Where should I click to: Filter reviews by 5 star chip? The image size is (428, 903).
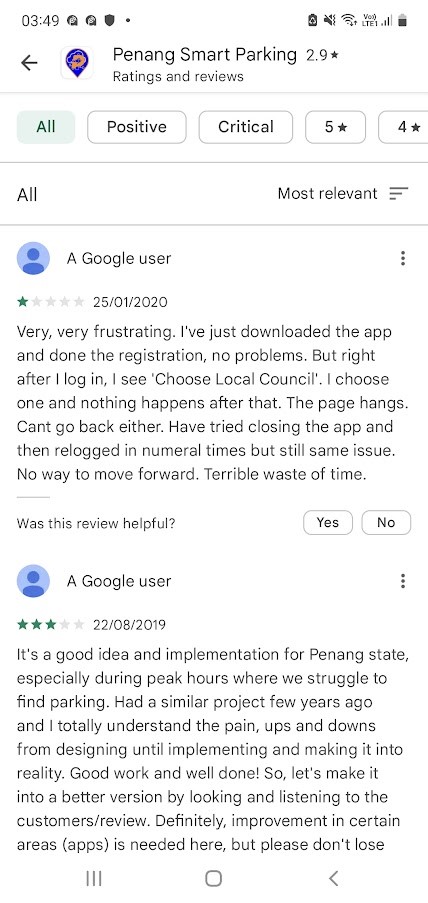tap(336, 127)
